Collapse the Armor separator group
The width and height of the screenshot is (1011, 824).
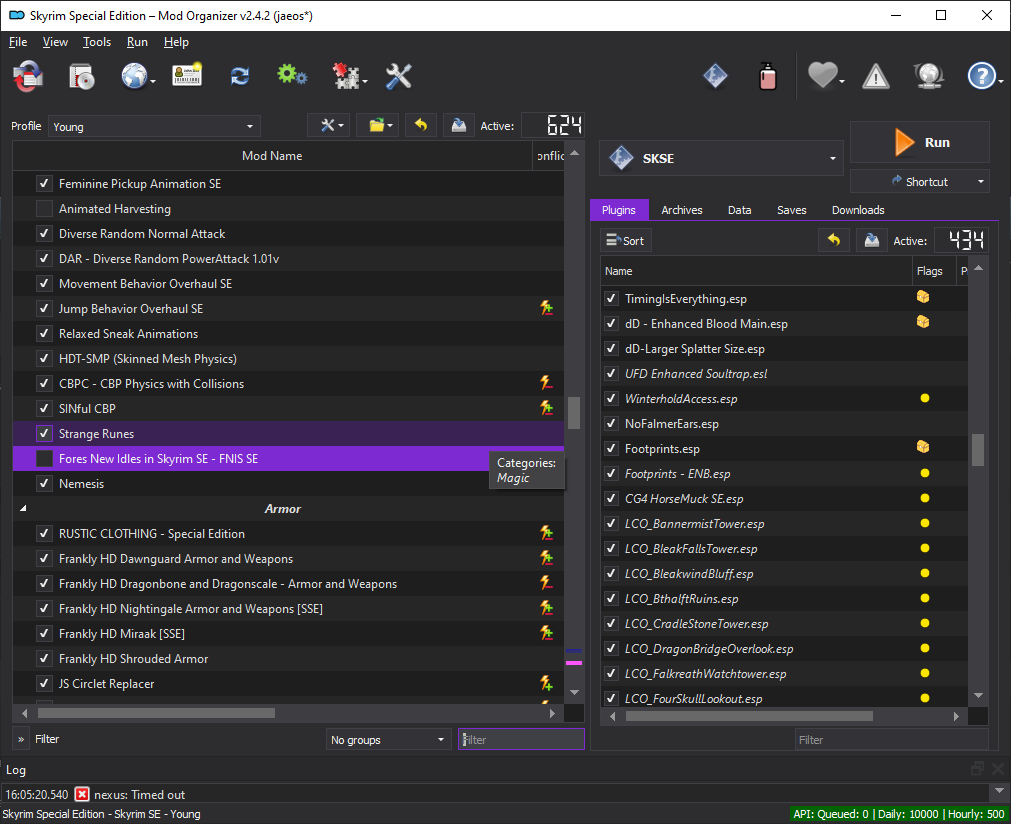click(x=23, y=509)
